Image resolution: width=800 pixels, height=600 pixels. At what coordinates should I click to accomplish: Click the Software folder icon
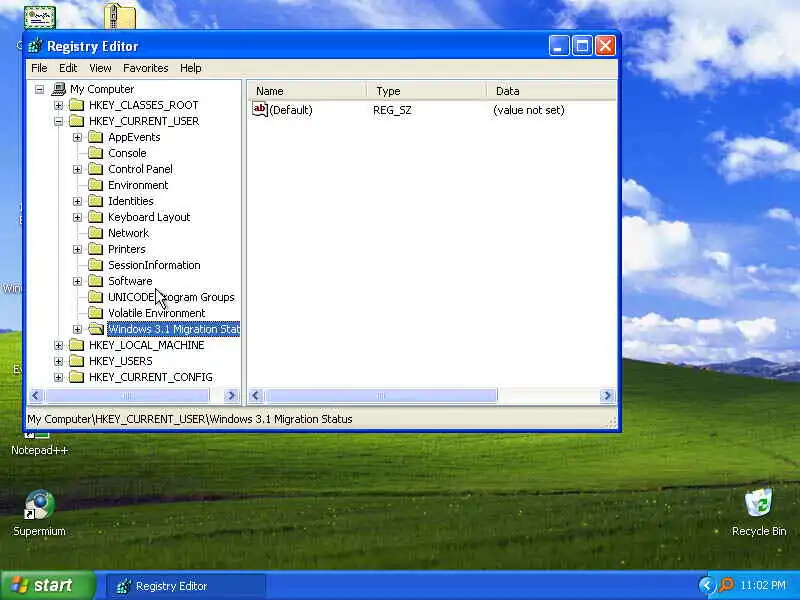click(x=95, y=281)
